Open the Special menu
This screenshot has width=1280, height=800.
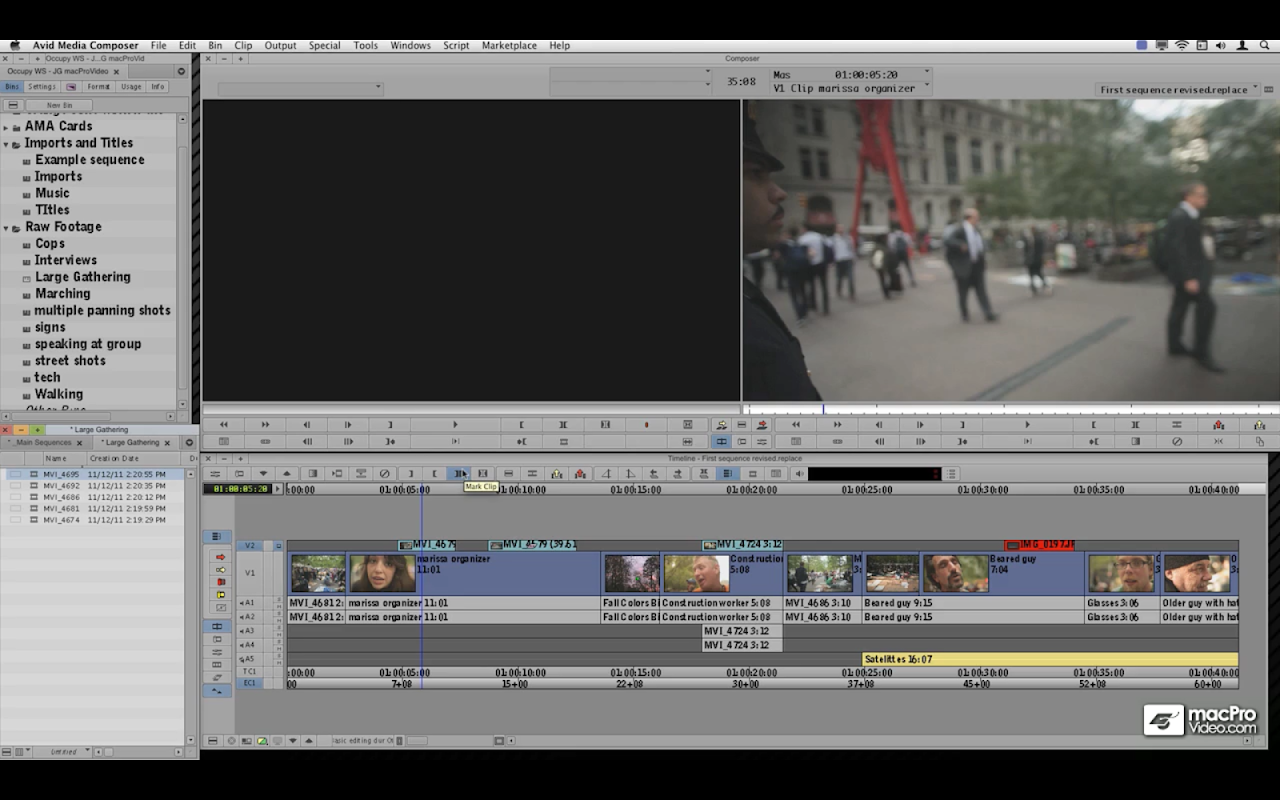pyautogui.click(x=324, y=45)
